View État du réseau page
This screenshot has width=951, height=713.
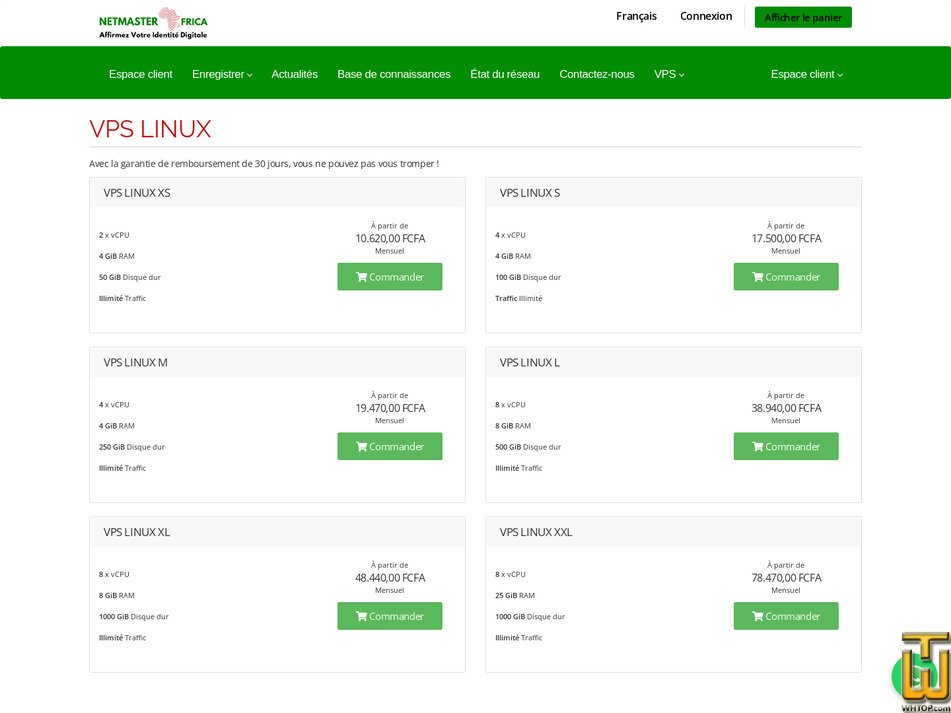(x=505, y=74)
